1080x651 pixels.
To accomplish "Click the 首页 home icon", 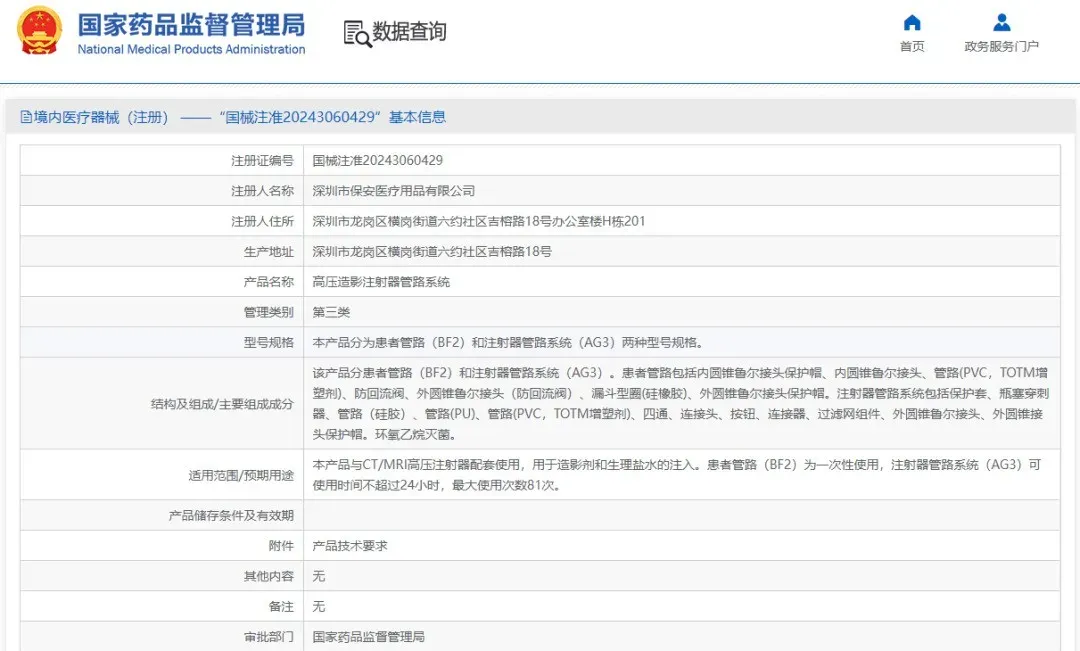I will pos(911,22).
